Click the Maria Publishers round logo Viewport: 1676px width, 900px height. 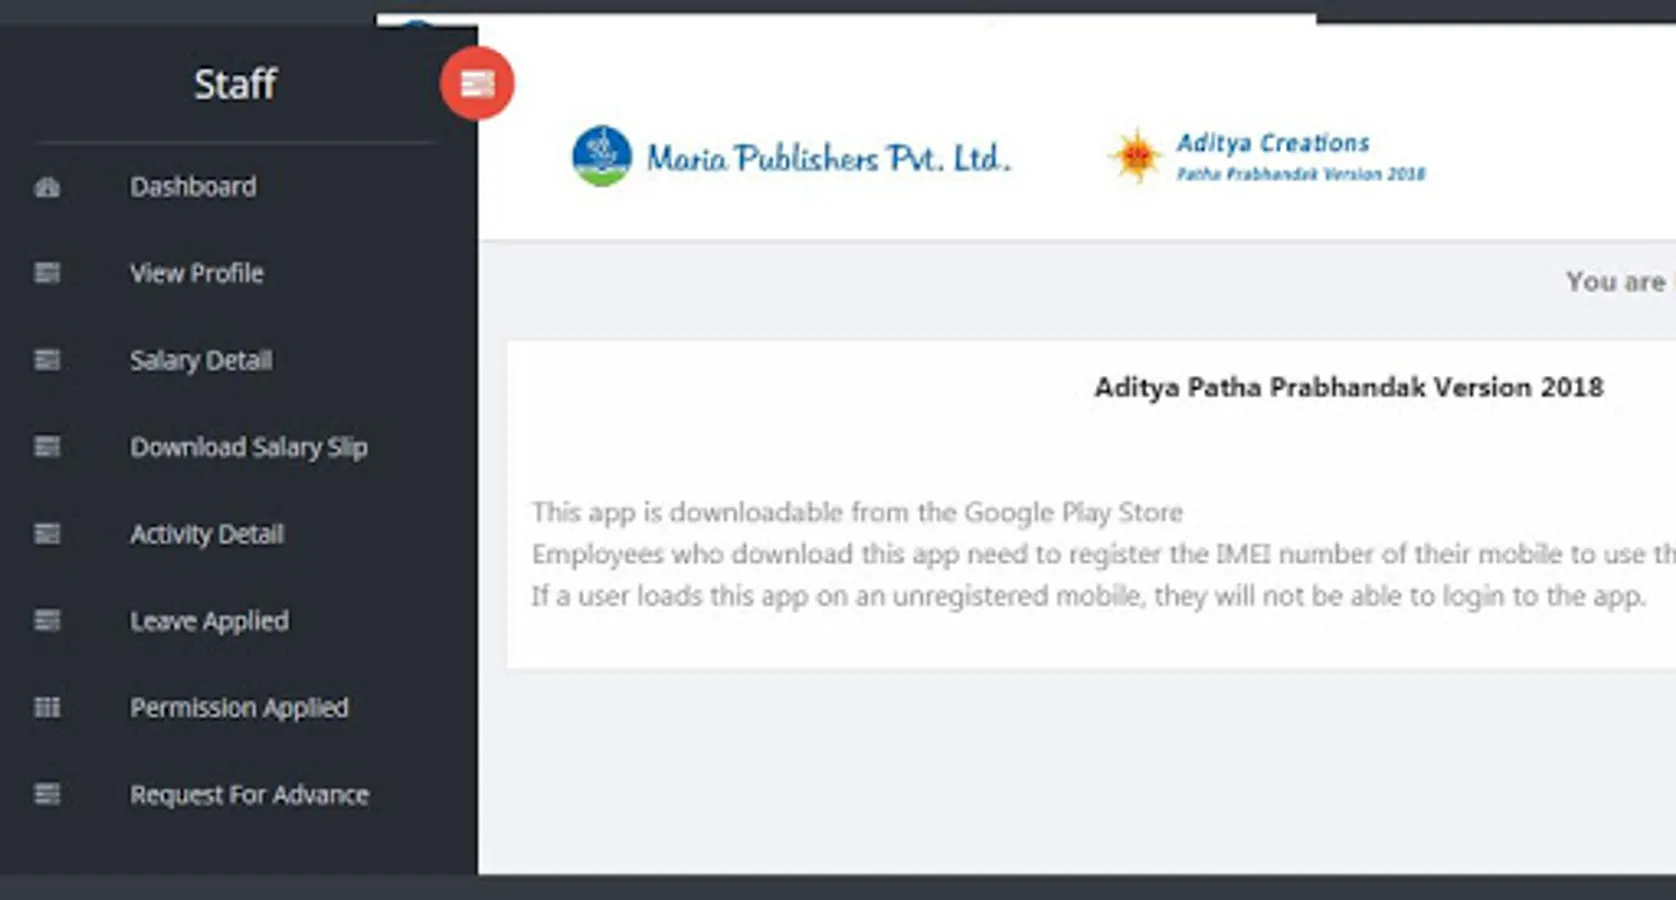602,156
